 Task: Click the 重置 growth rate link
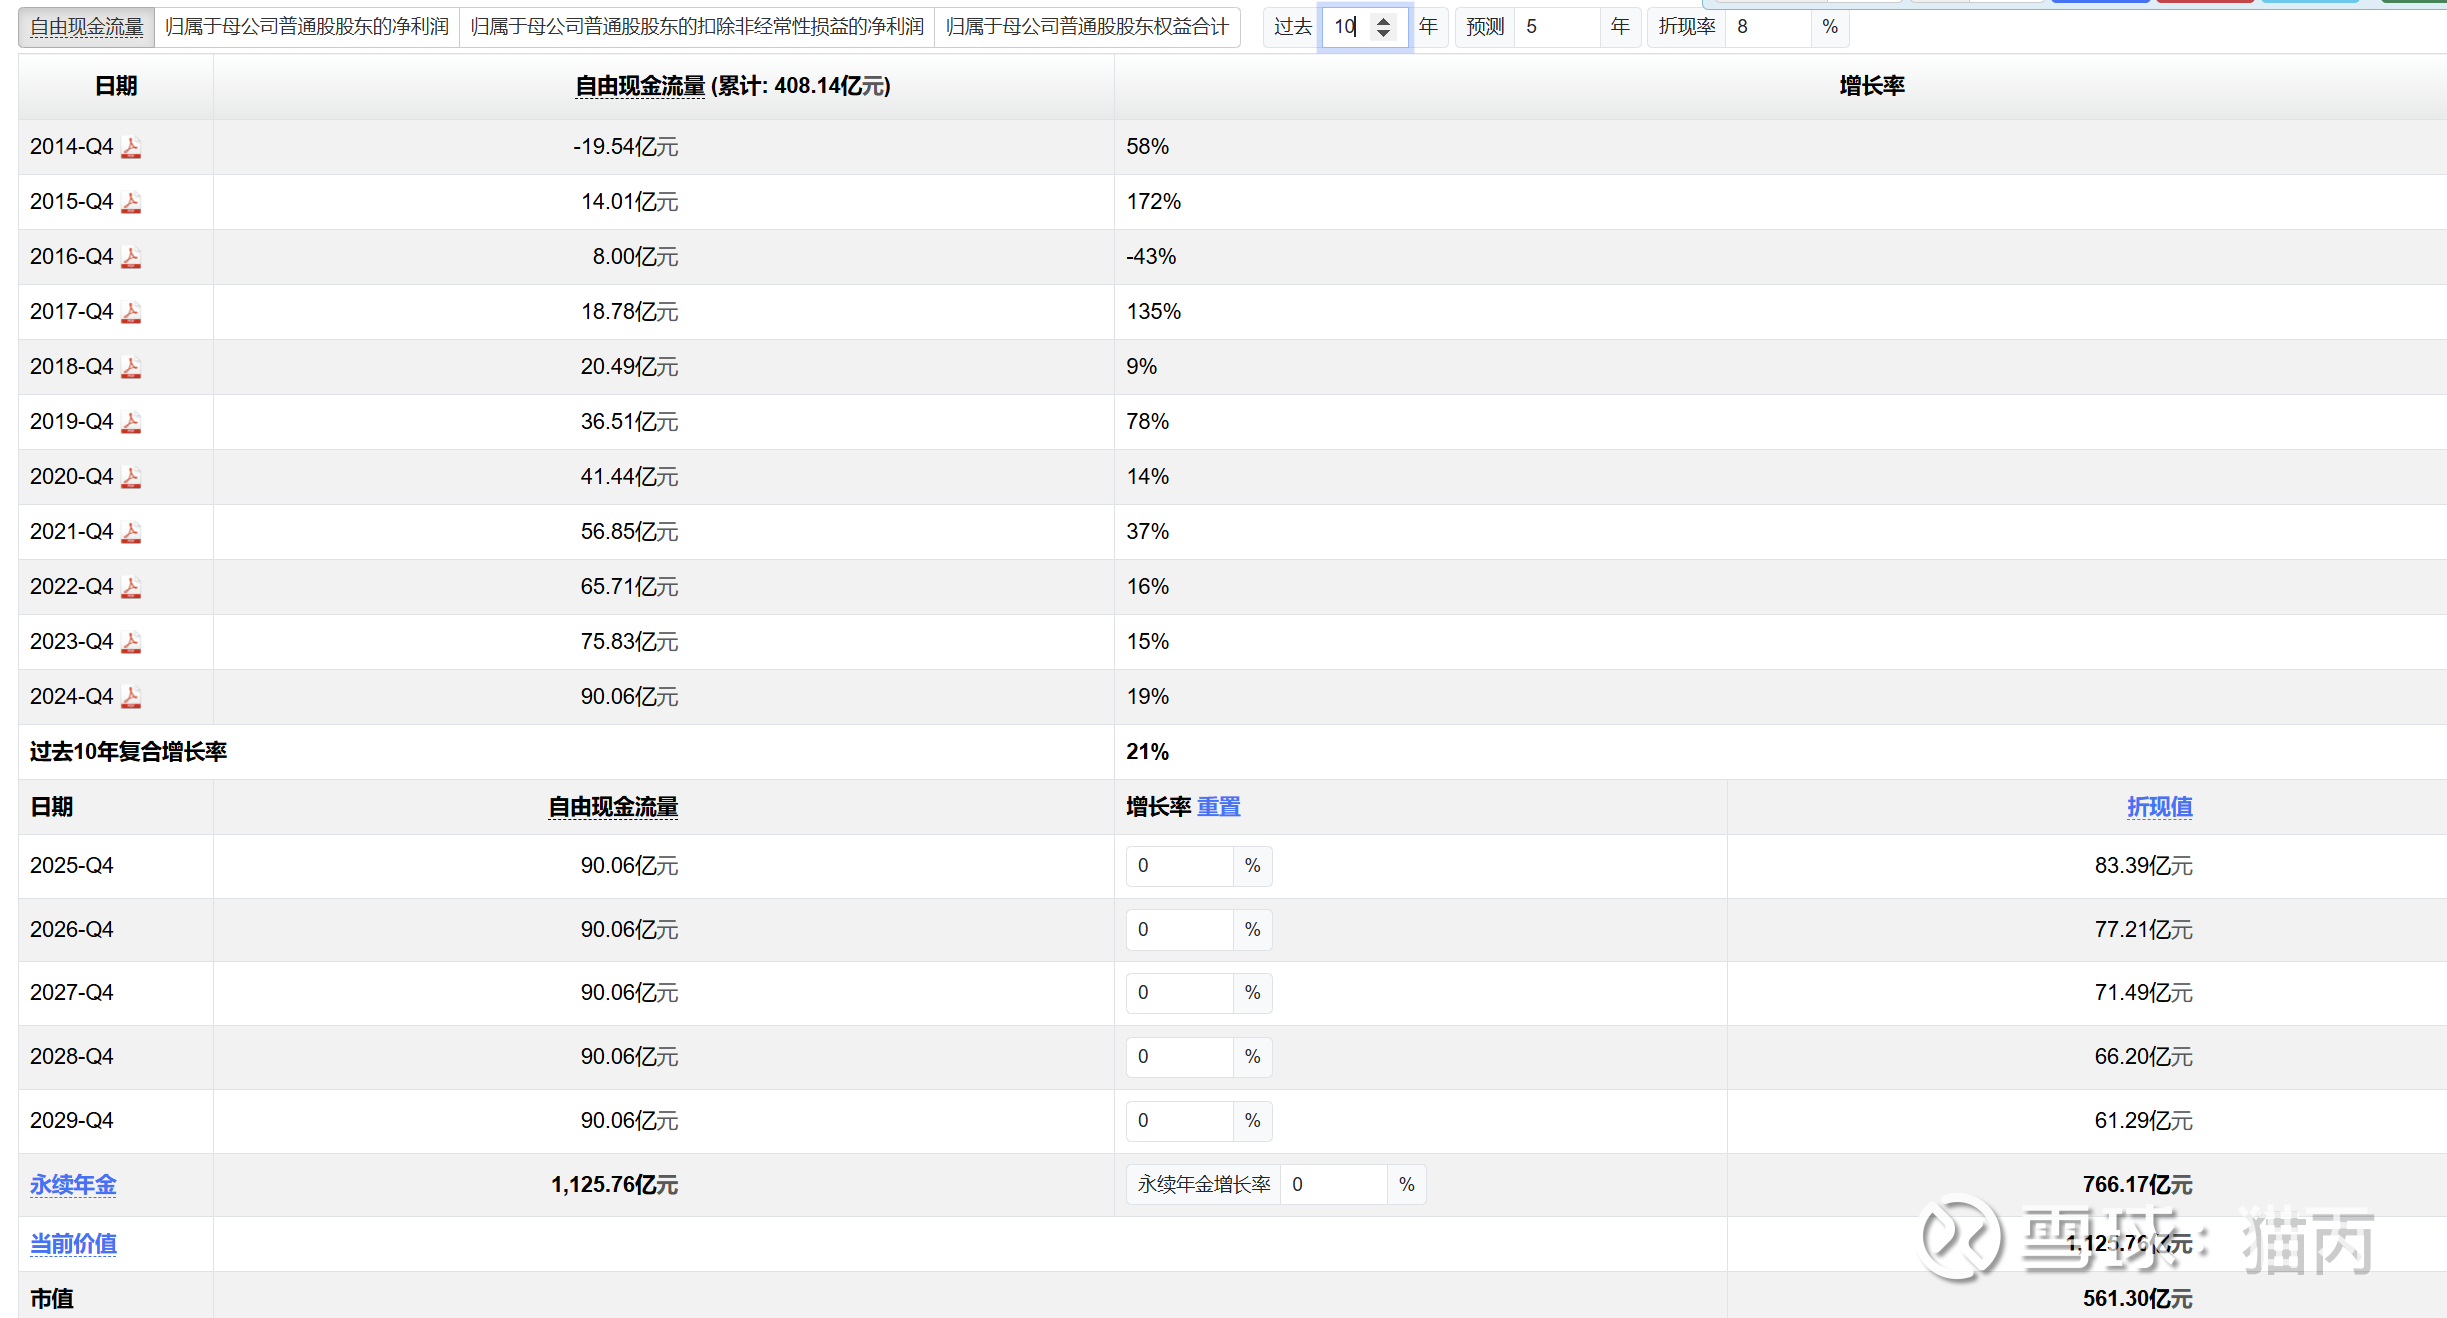1218,807
